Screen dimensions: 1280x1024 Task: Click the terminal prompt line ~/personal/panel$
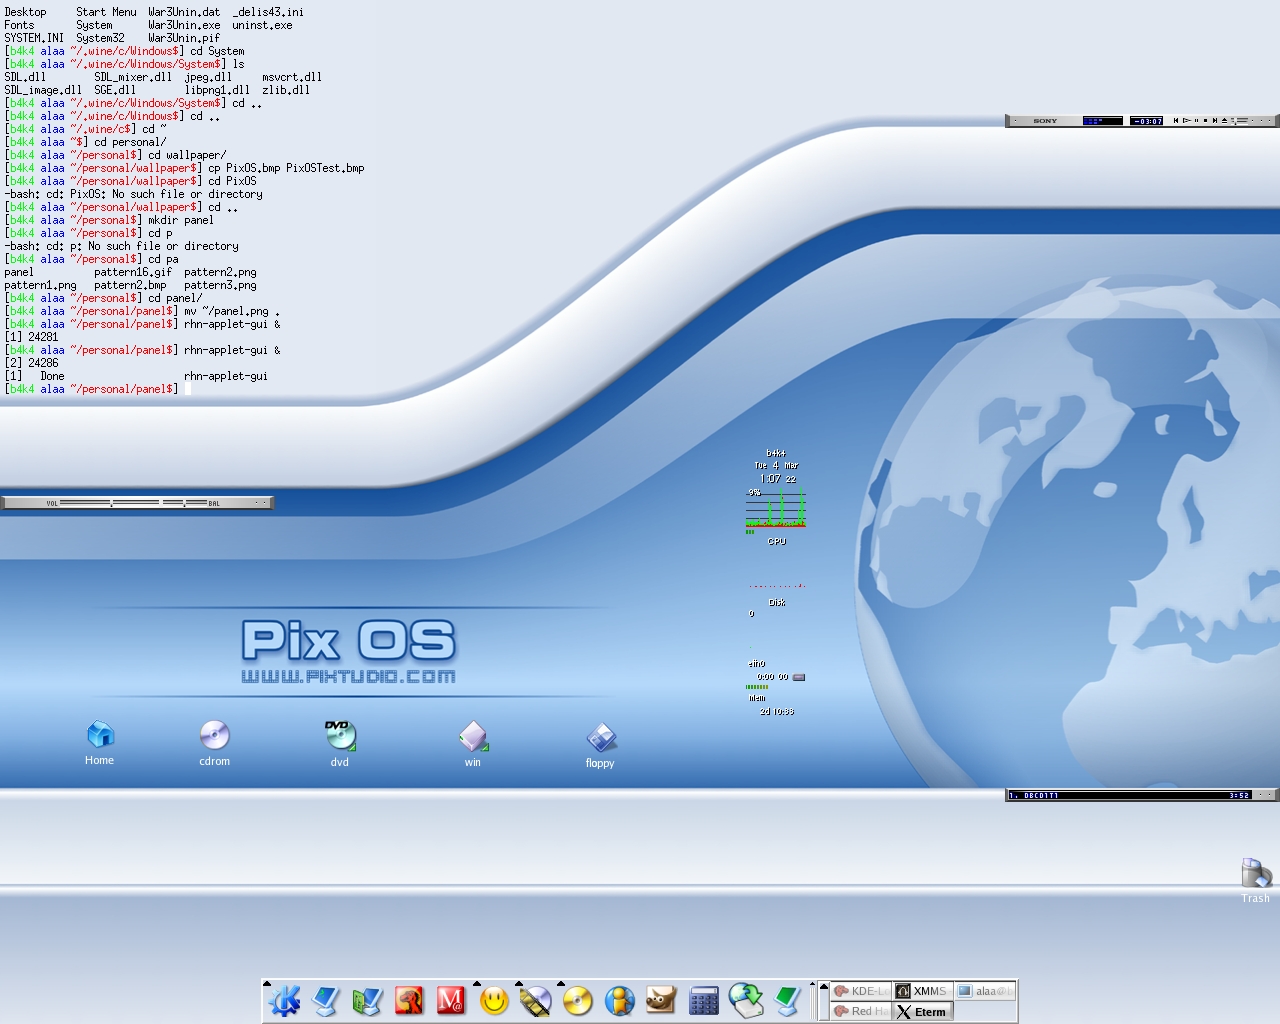pyautogui.click(x=92, y=389)
